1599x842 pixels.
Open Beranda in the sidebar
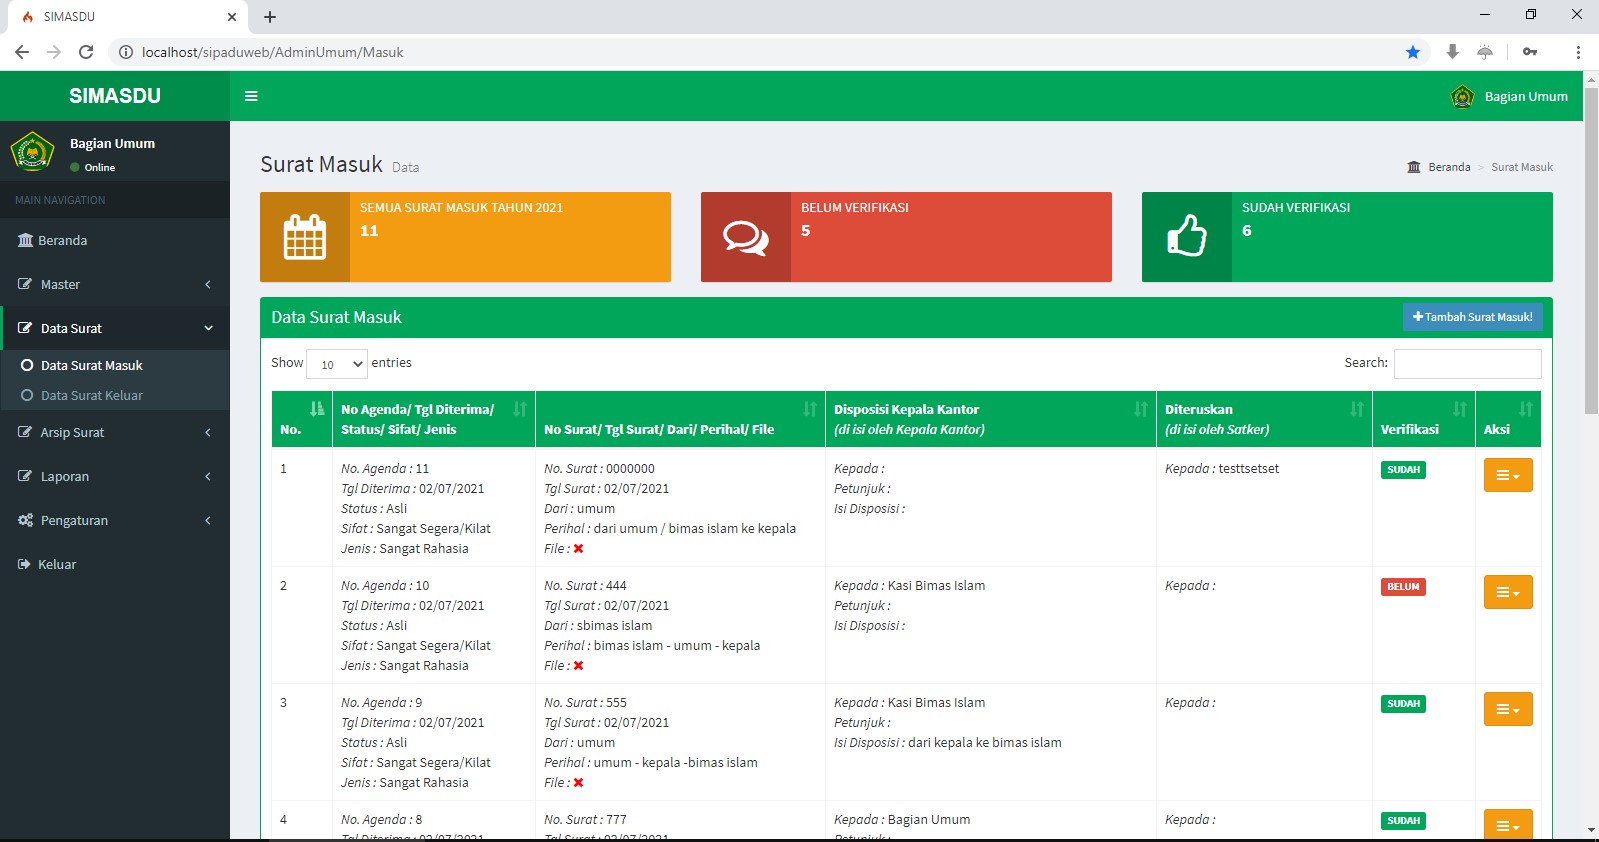115,240
